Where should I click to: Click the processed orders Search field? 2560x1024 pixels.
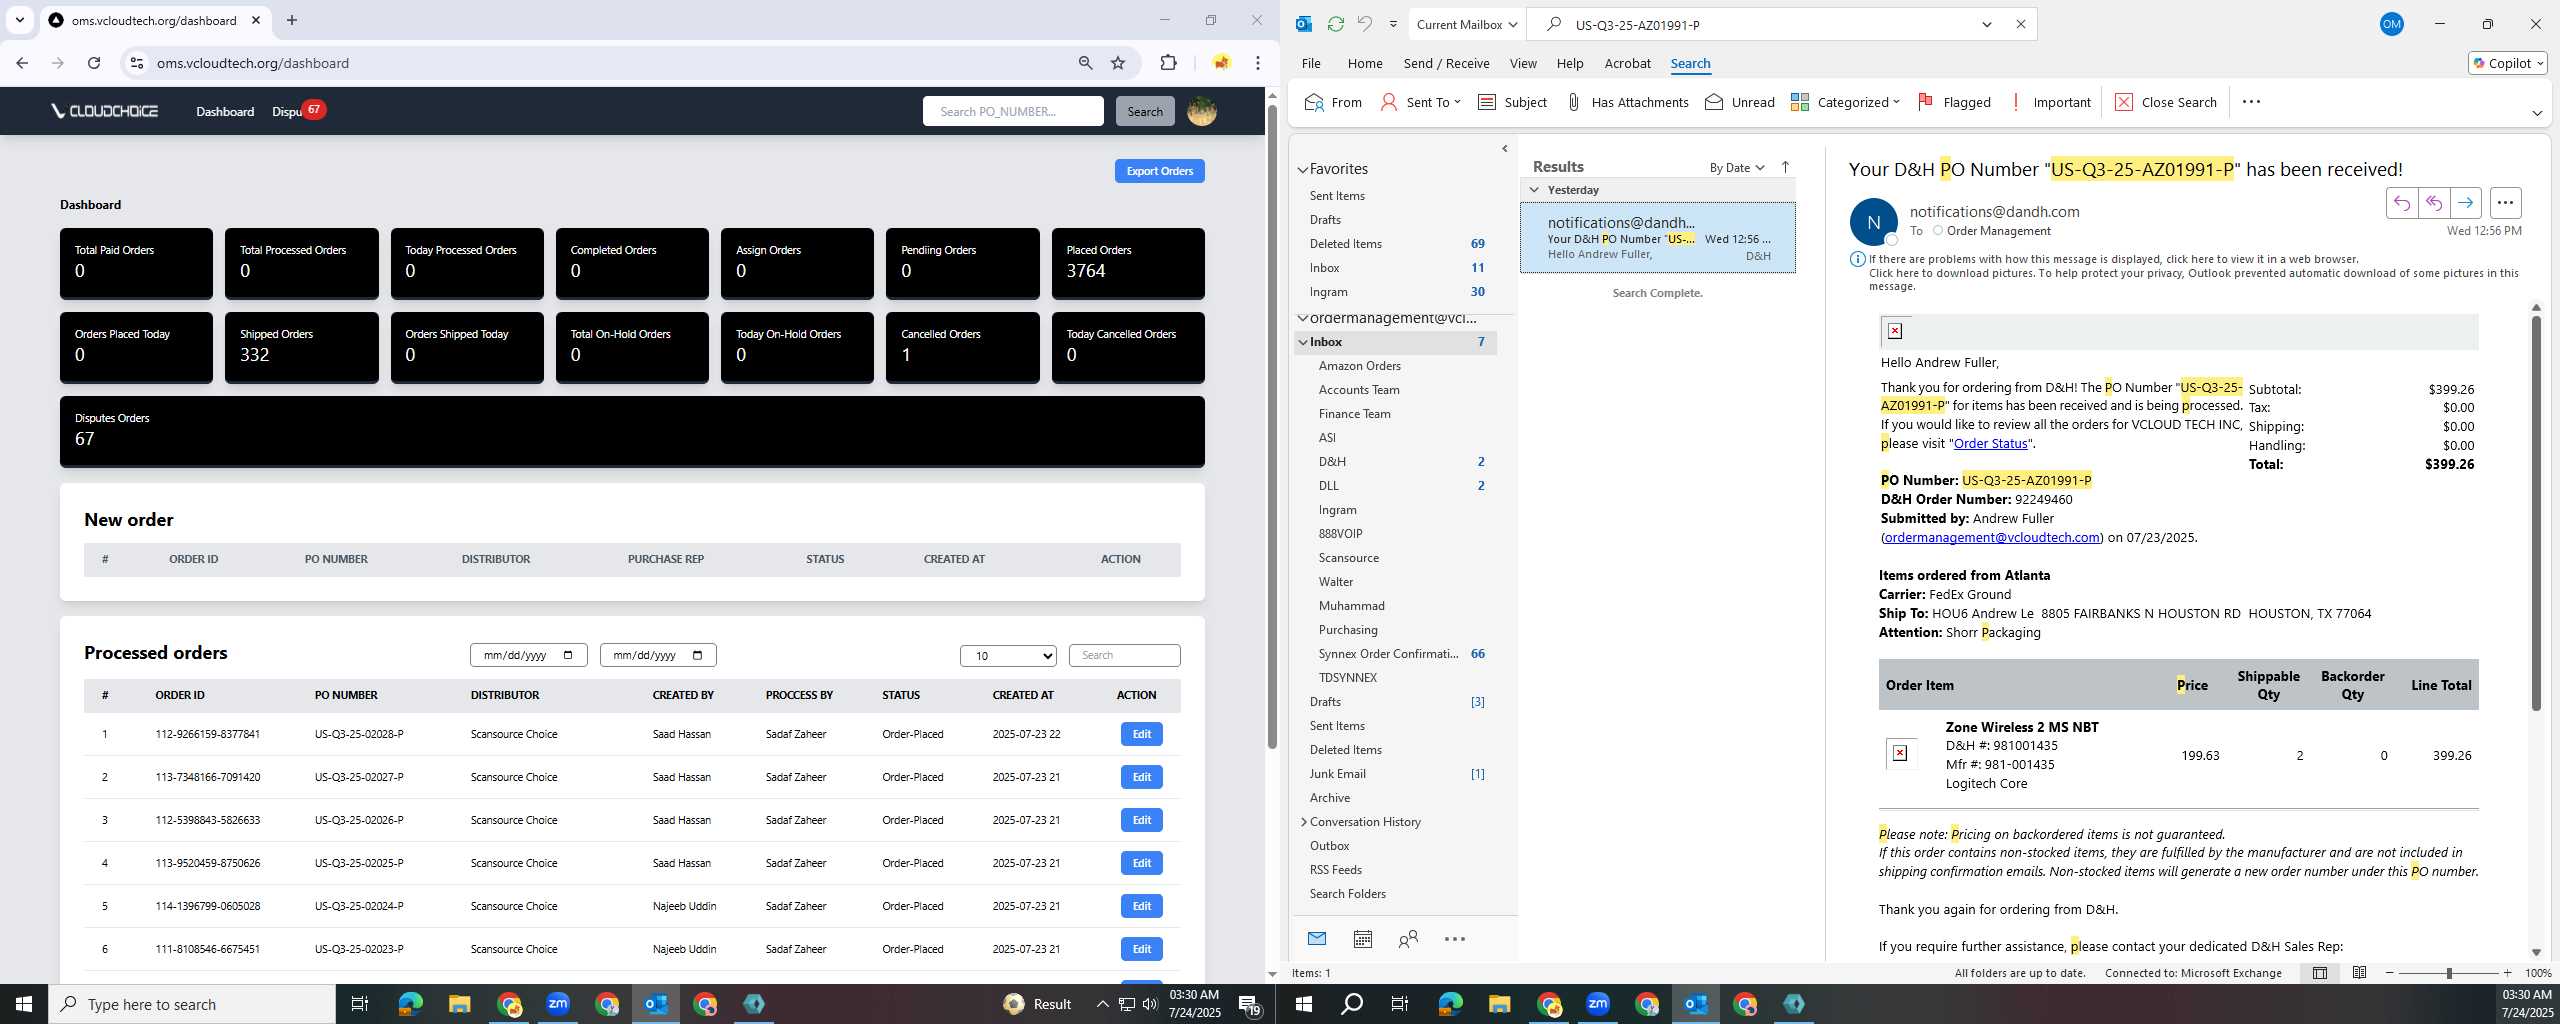coord(1124,655)
